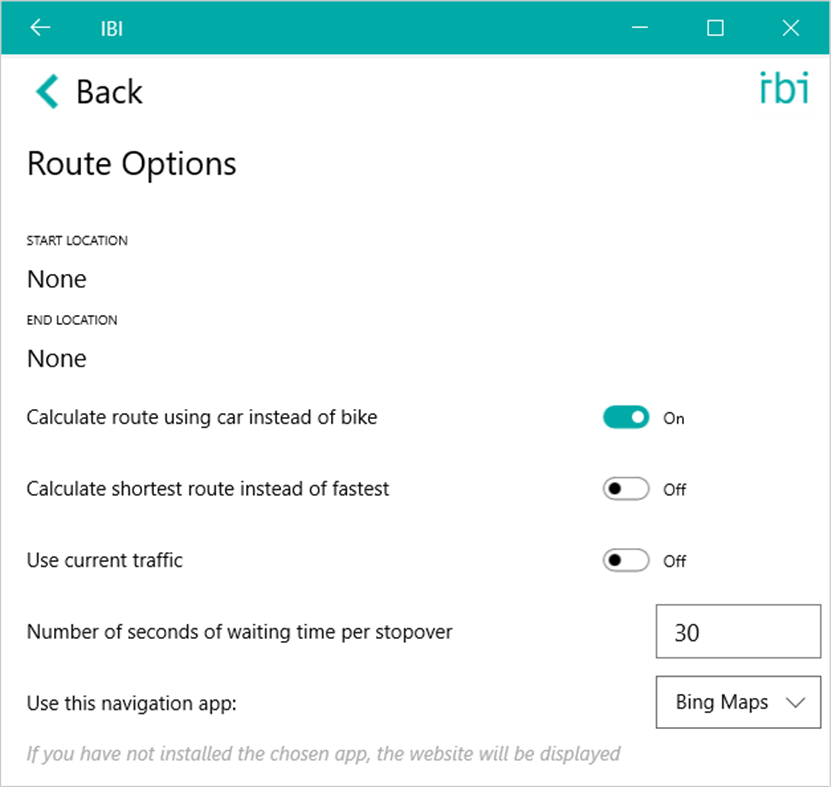Click the IBI title in the title bar

point(112,28)
